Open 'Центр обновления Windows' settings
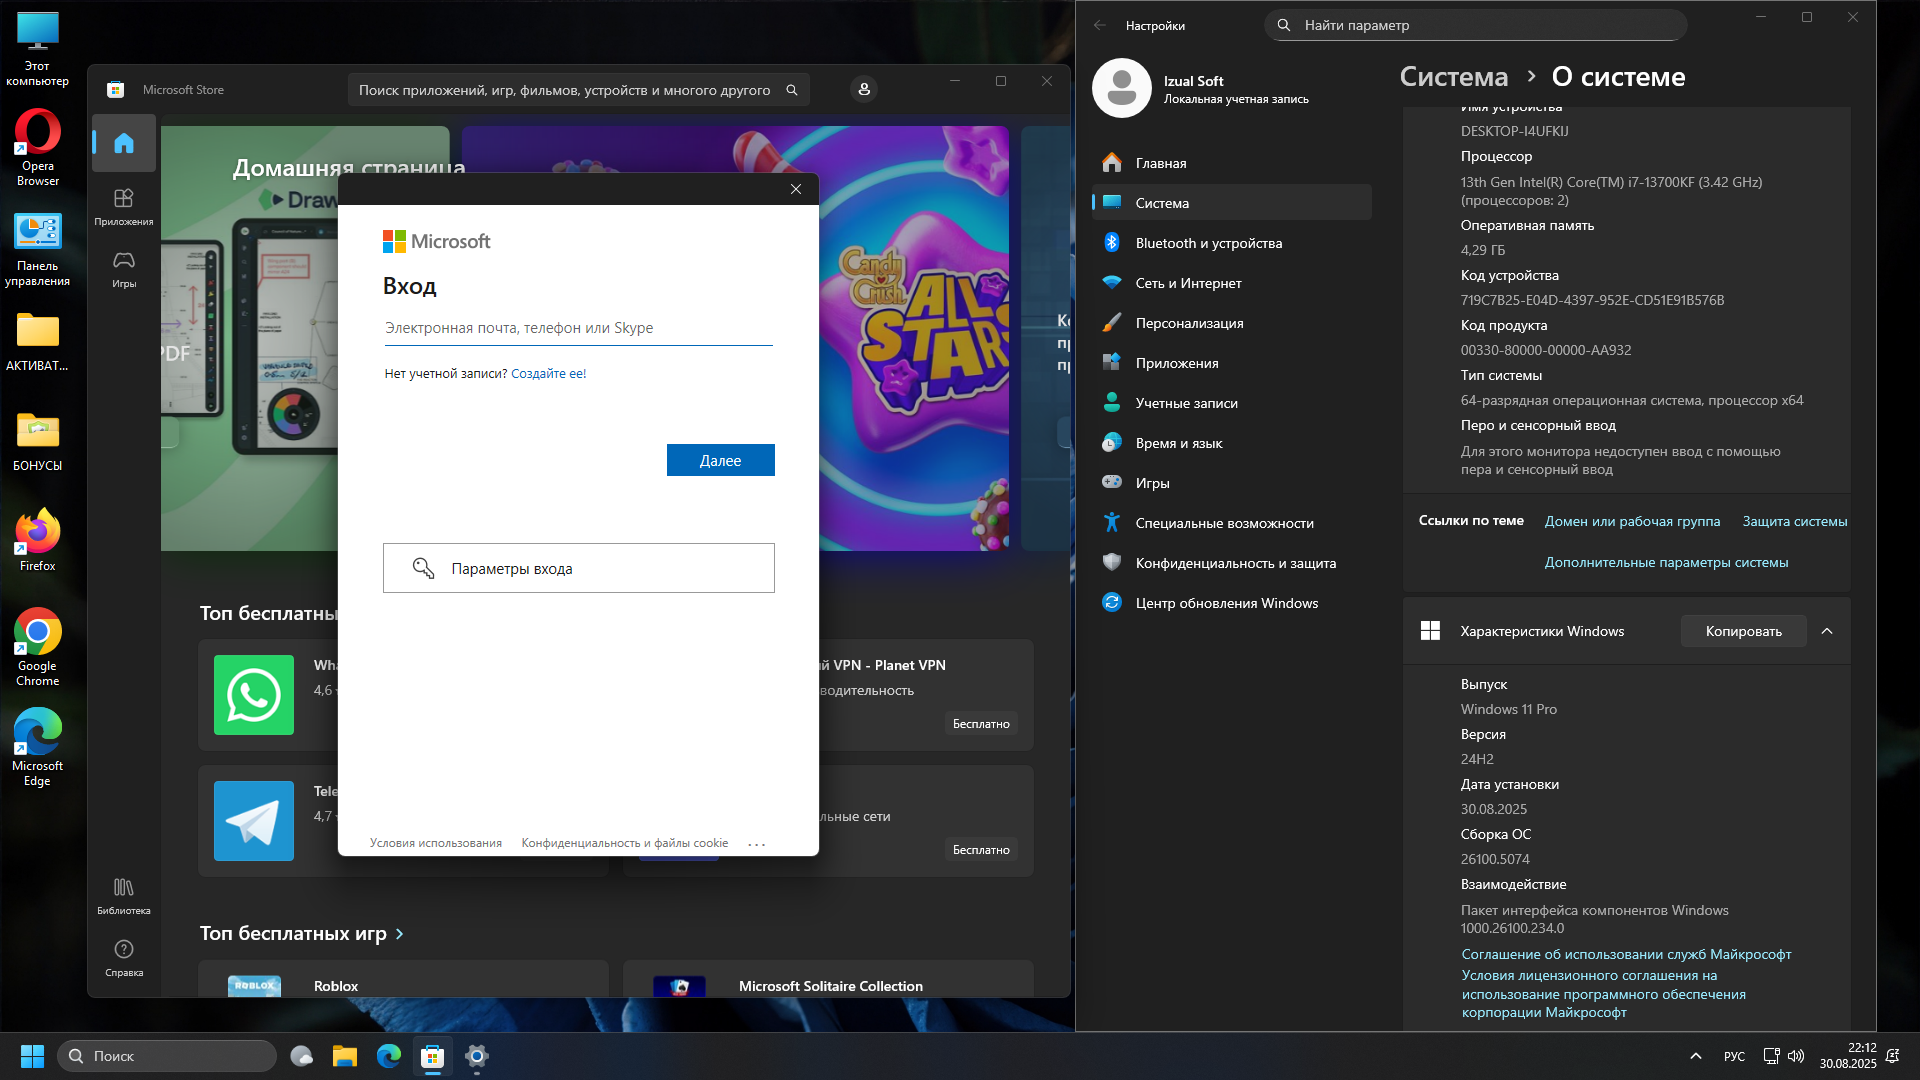The height and width of the screenshot is (1080, 1920). click(x=1232, y=603)
